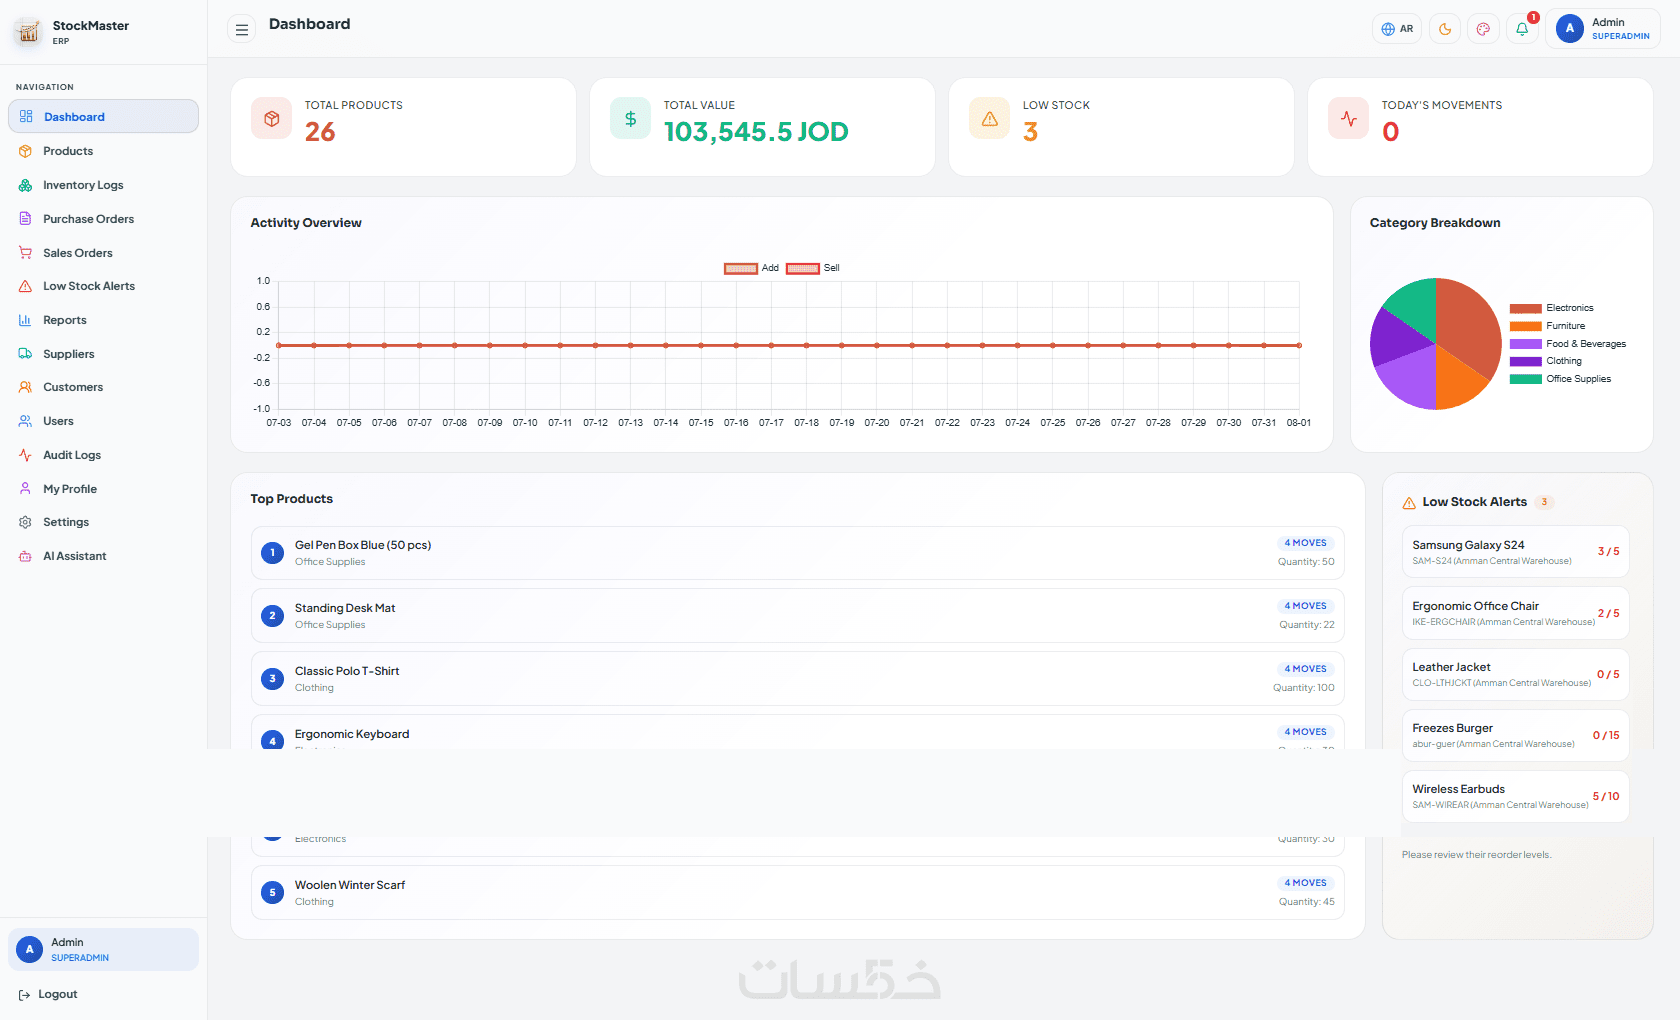Click the Audit Logs pulse icon
This screenshot has width=1680, height=1020.
(x=25, y=455)
